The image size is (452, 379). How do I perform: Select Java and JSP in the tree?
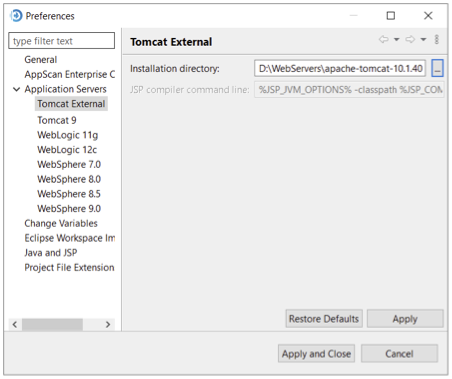point(51,253)
